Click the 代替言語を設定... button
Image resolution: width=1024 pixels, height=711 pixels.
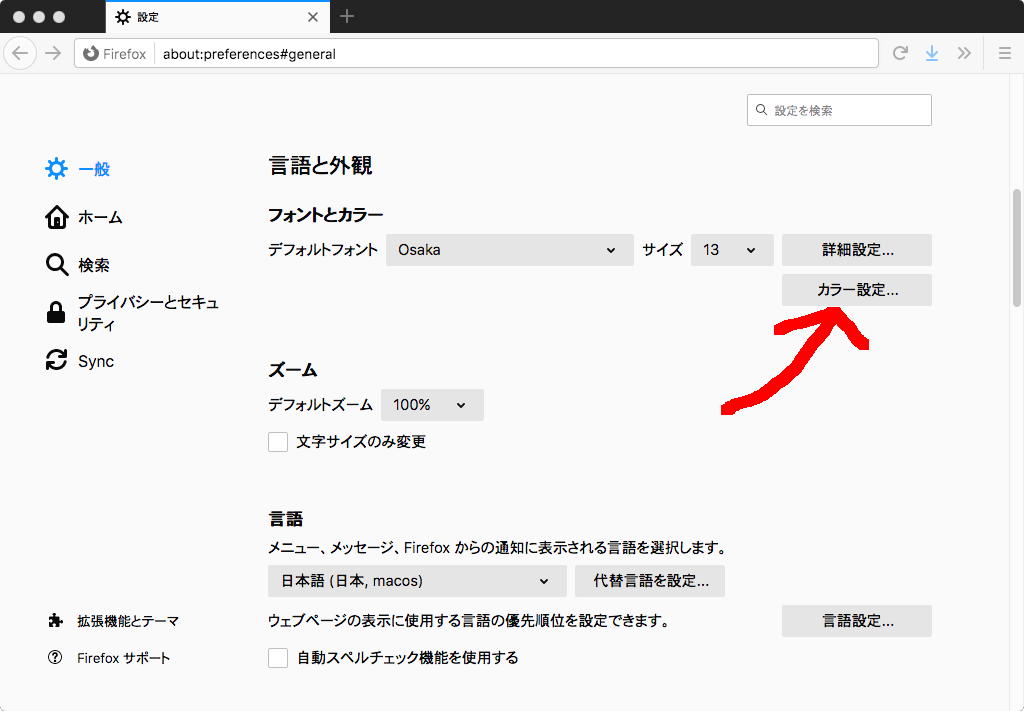click(x=650, y=581)
